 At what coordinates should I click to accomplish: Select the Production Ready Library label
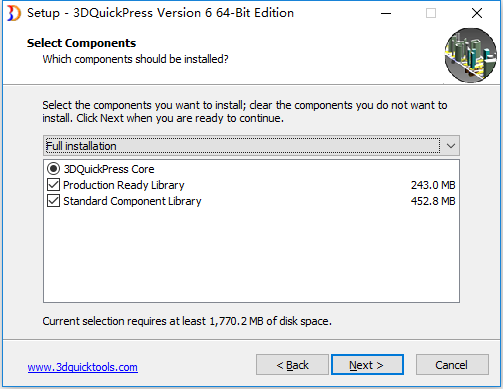[x=124, y=185]
